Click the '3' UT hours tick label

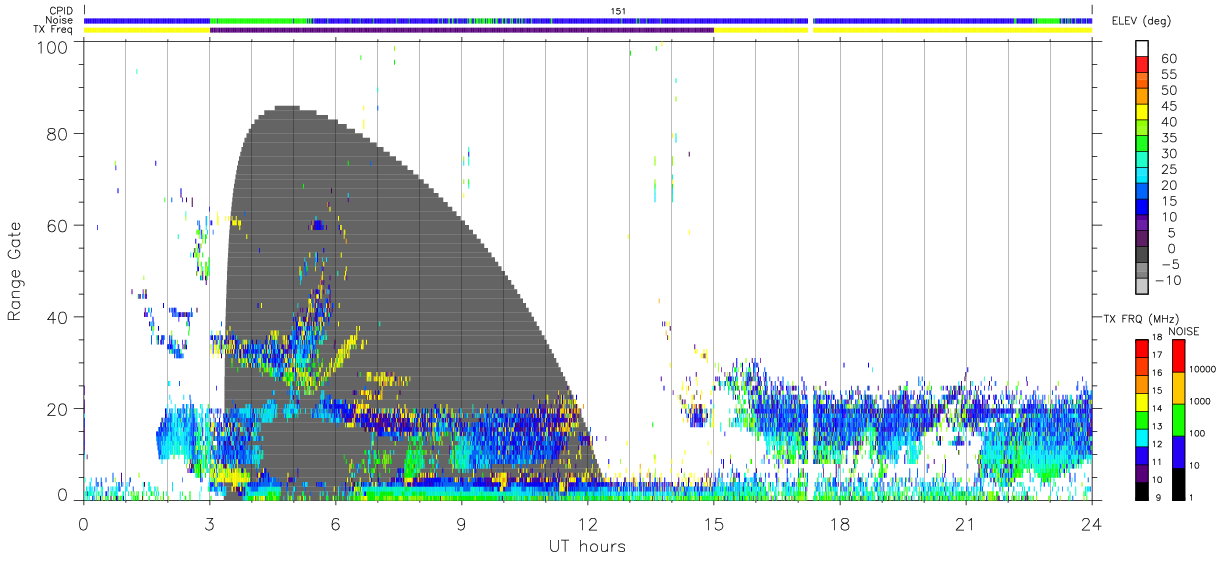pyautogui.click(x=209, y=524)
